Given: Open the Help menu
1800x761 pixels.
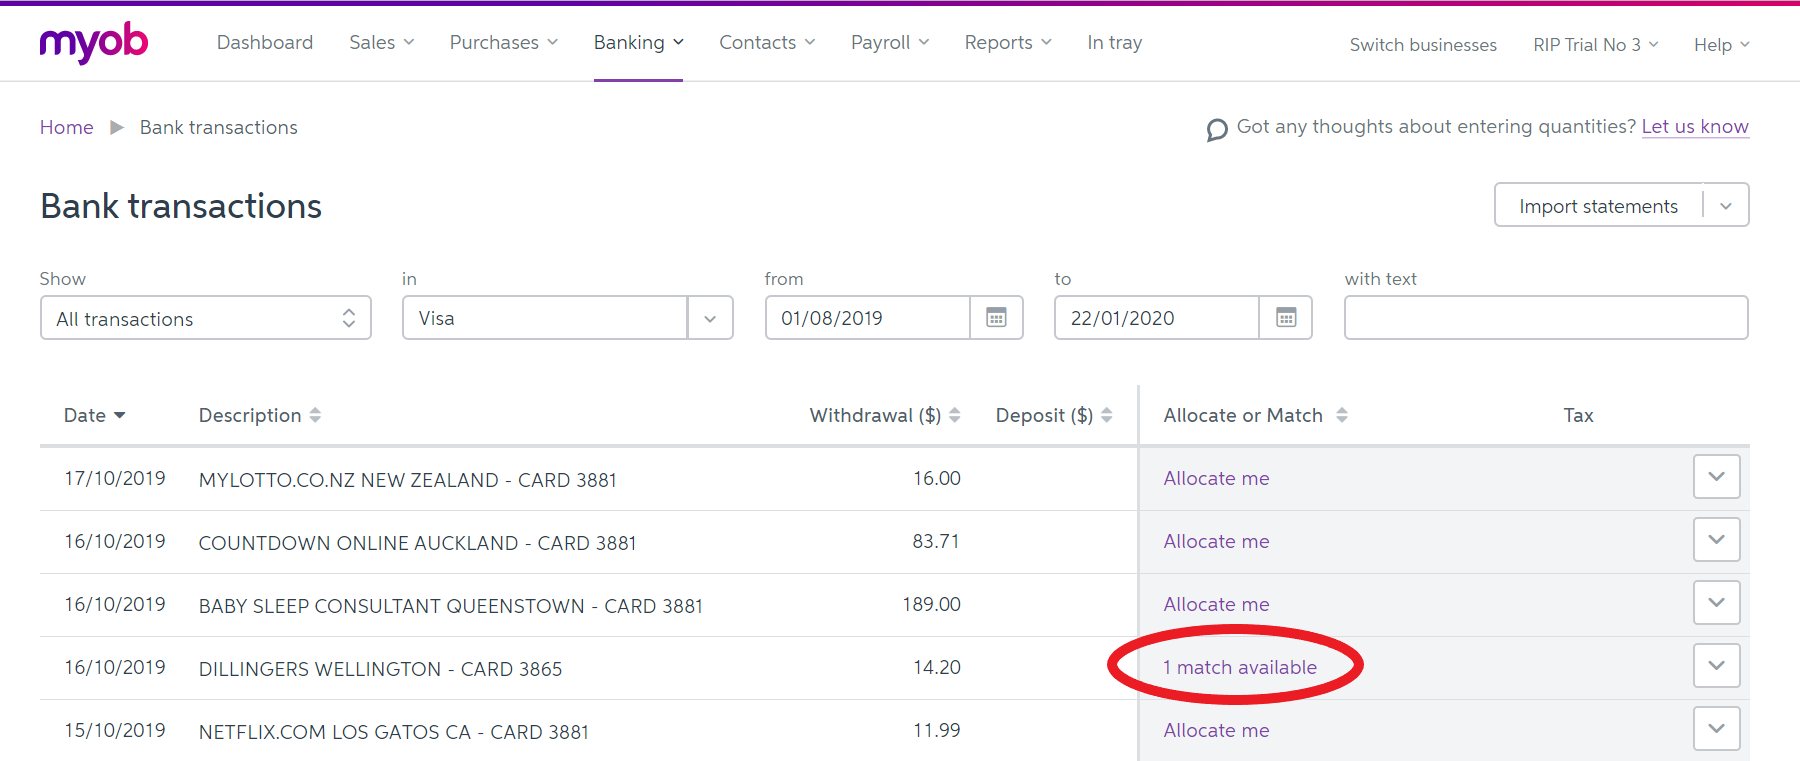Looking at the screenshot, I should click(x=1721, y=45).
